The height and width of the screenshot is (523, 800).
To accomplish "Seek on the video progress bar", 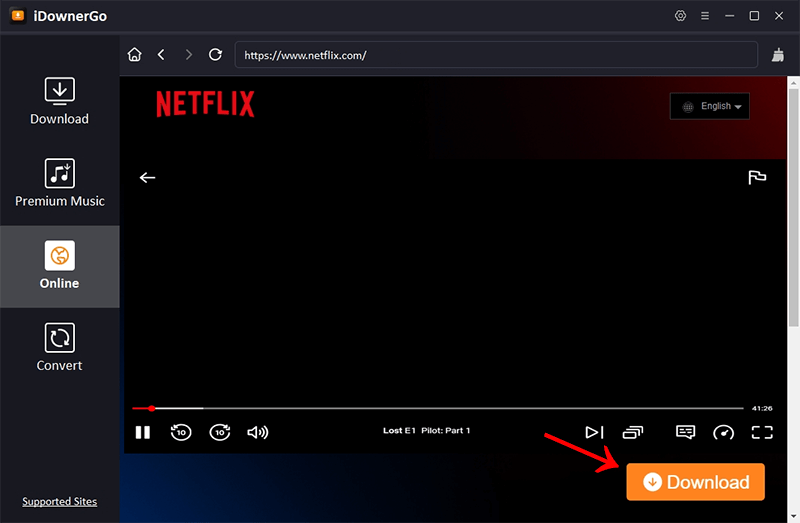I will pyautogui.click(x=438, y=408).
